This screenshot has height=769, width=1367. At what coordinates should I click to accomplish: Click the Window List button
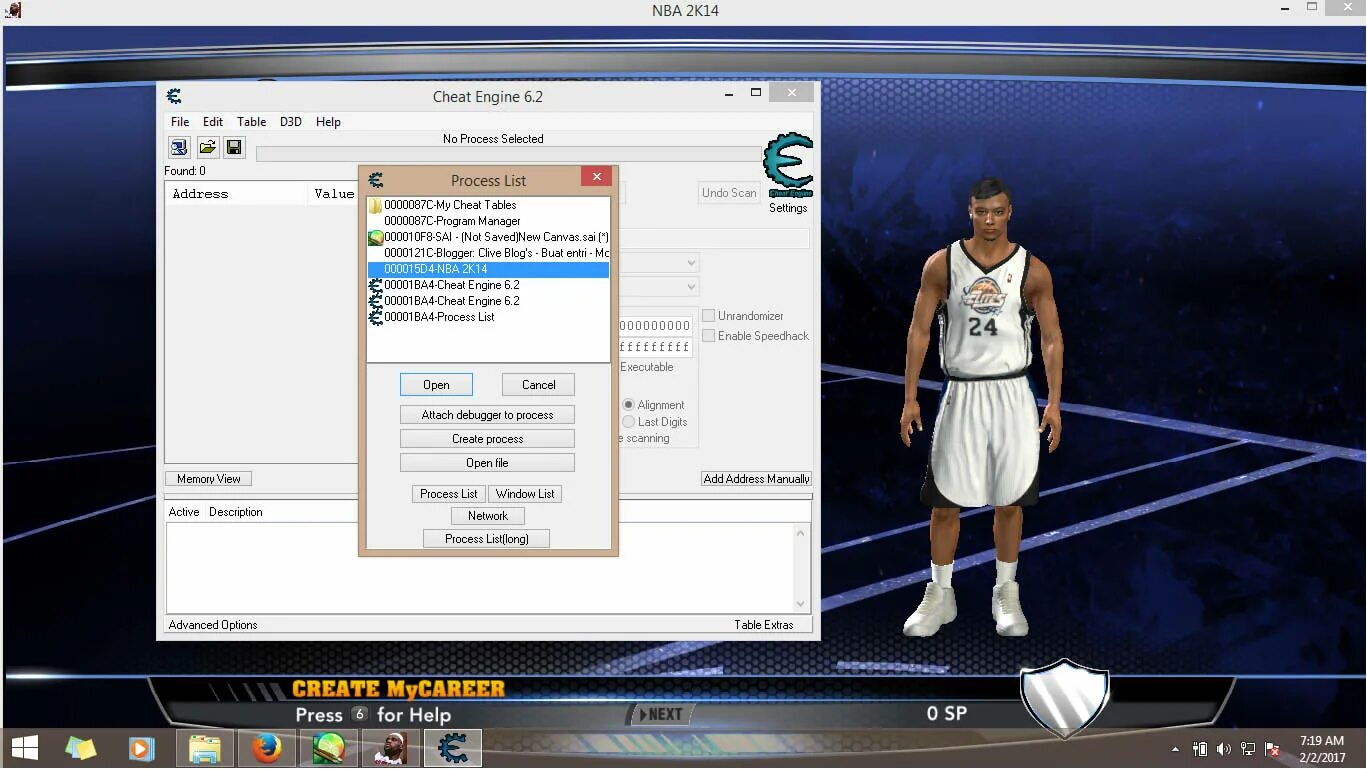(x=525, y=494)
